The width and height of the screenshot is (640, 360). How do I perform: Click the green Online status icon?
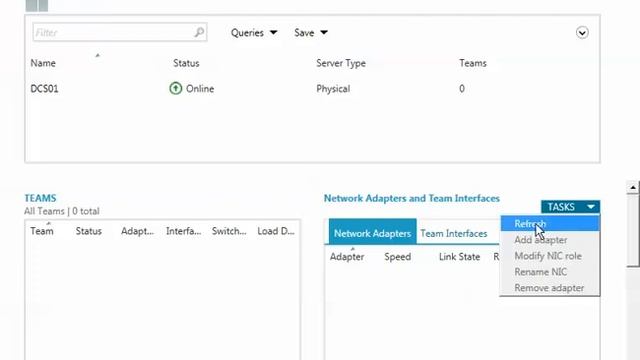pos(176,88)
